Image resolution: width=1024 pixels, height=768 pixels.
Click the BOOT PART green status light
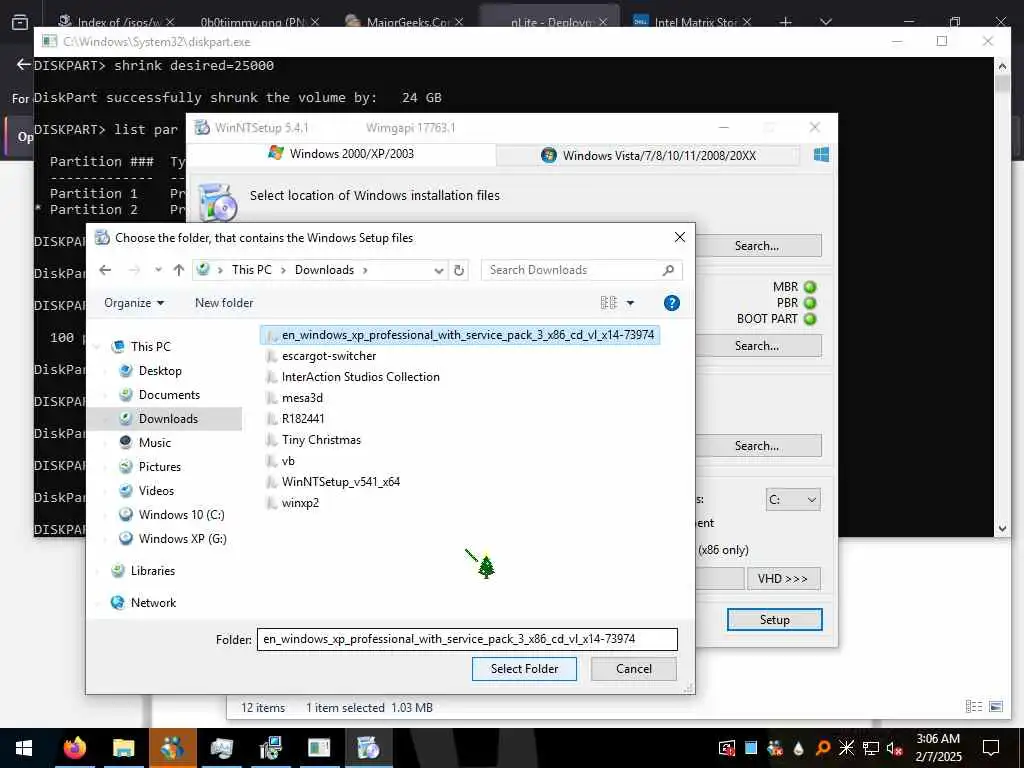810,319
